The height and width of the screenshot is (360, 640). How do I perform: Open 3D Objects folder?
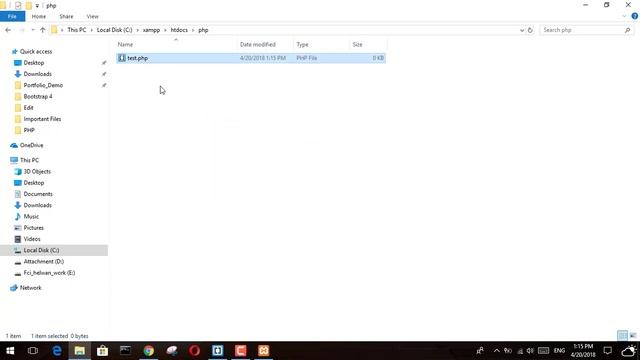point(37,171)
